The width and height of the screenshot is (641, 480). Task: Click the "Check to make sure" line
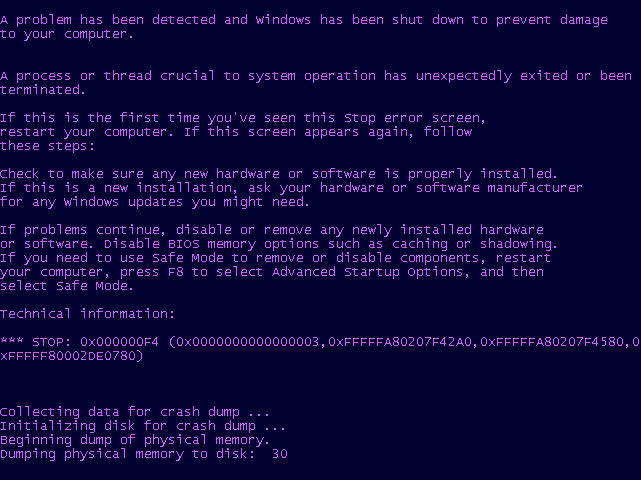pyautogui.click(x=279, y=174)
